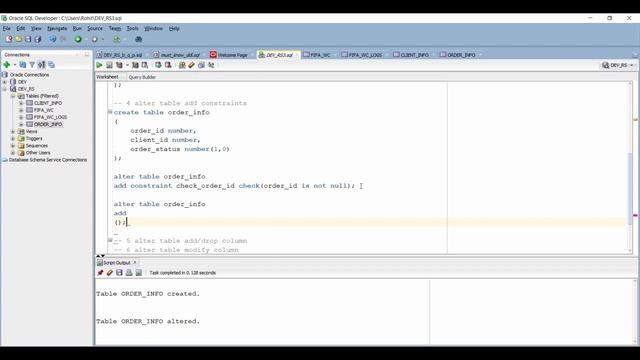The width and height of the screenshot is (640, 360).
Task: Click the Forward navigation button
Action: point(94,39)
